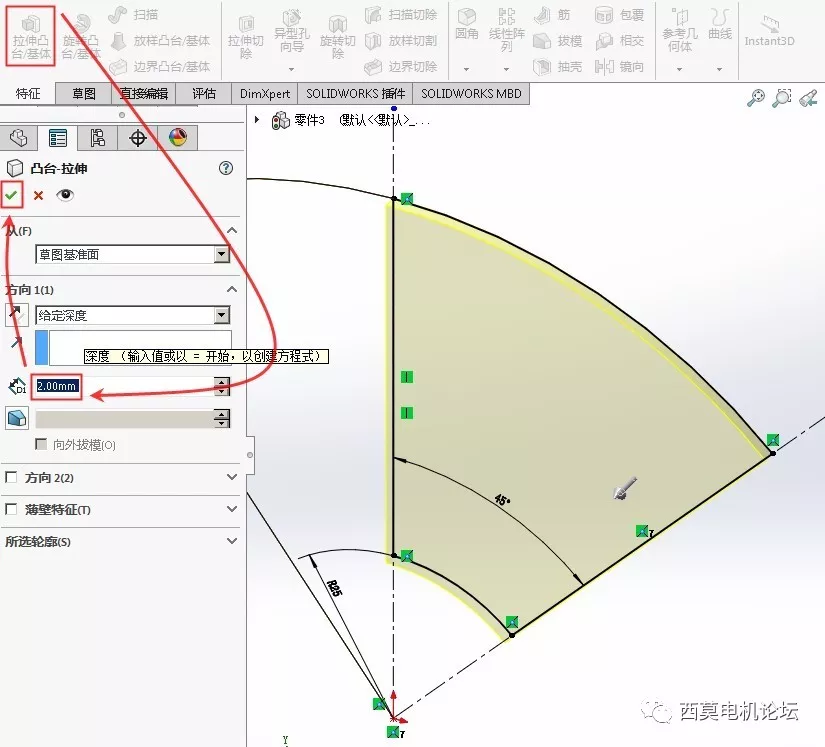Click the Reverse Direction button

16,315
